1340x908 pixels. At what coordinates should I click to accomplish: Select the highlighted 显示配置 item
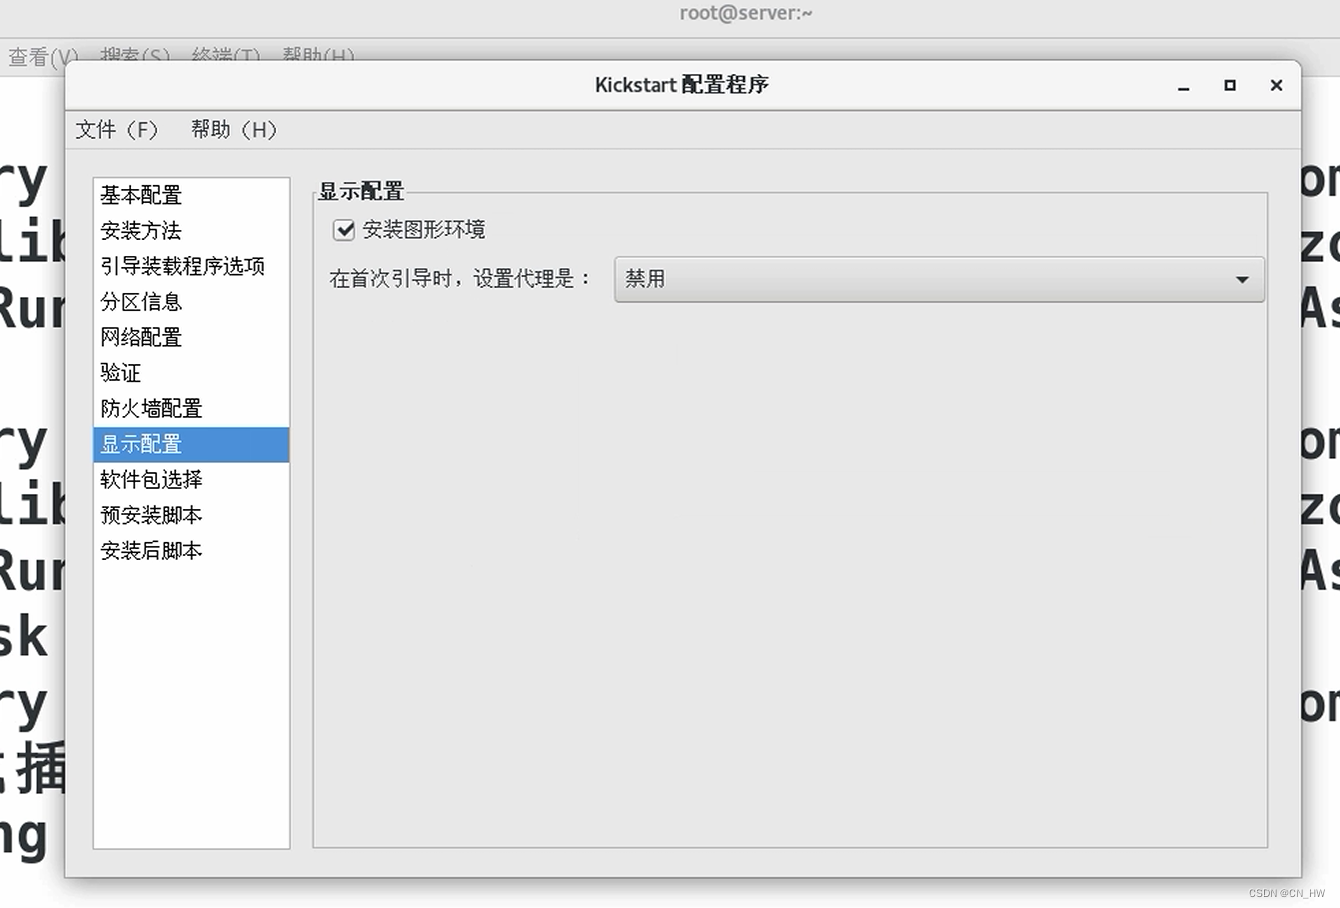coord(191,444)
